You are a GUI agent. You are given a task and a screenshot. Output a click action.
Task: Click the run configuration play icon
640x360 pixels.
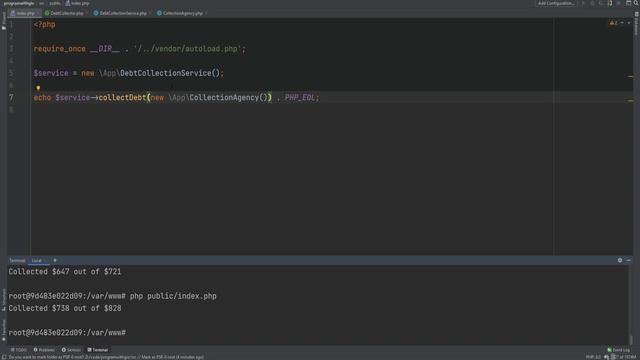(x=583, y=3)
